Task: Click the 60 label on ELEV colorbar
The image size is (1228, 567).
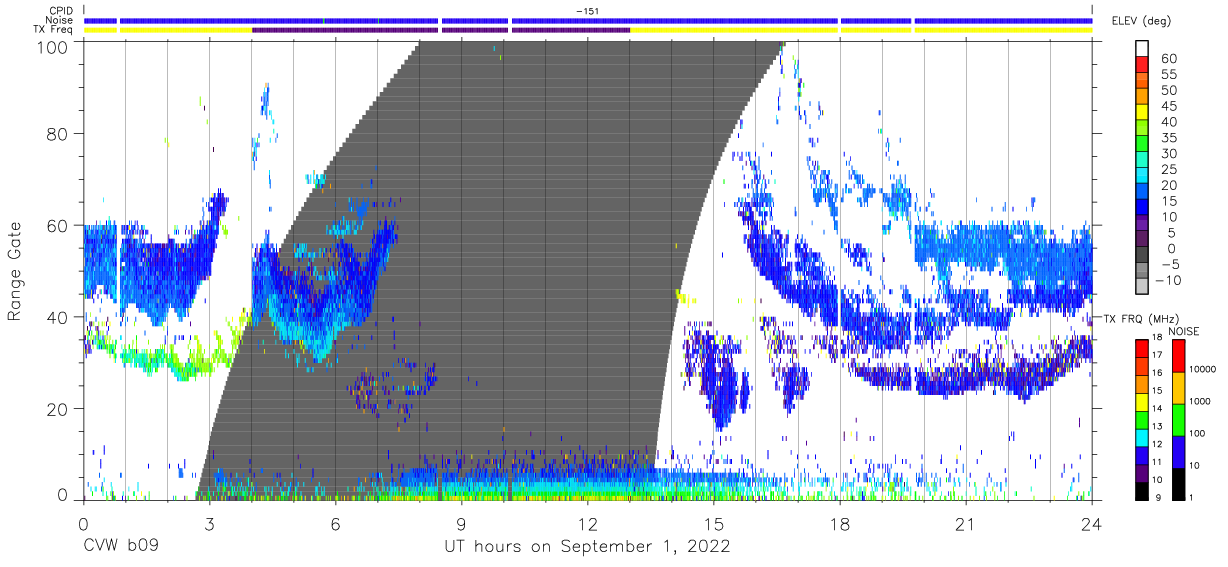Action: (1167, 58)
